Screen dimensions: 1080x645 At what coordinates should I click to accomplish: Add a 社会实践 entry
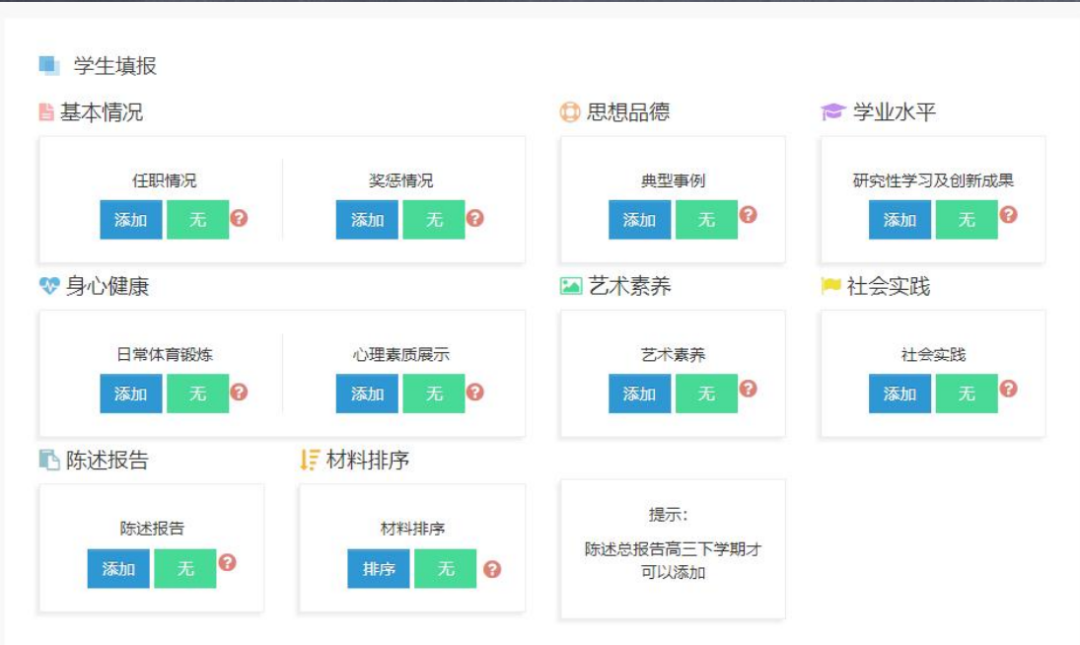[899, 394]
